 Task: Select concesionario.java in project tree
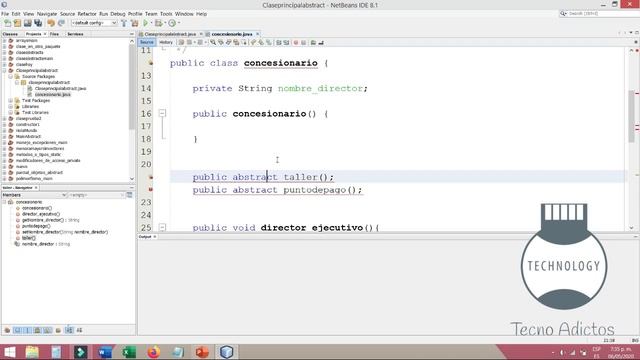coord(52,95)
